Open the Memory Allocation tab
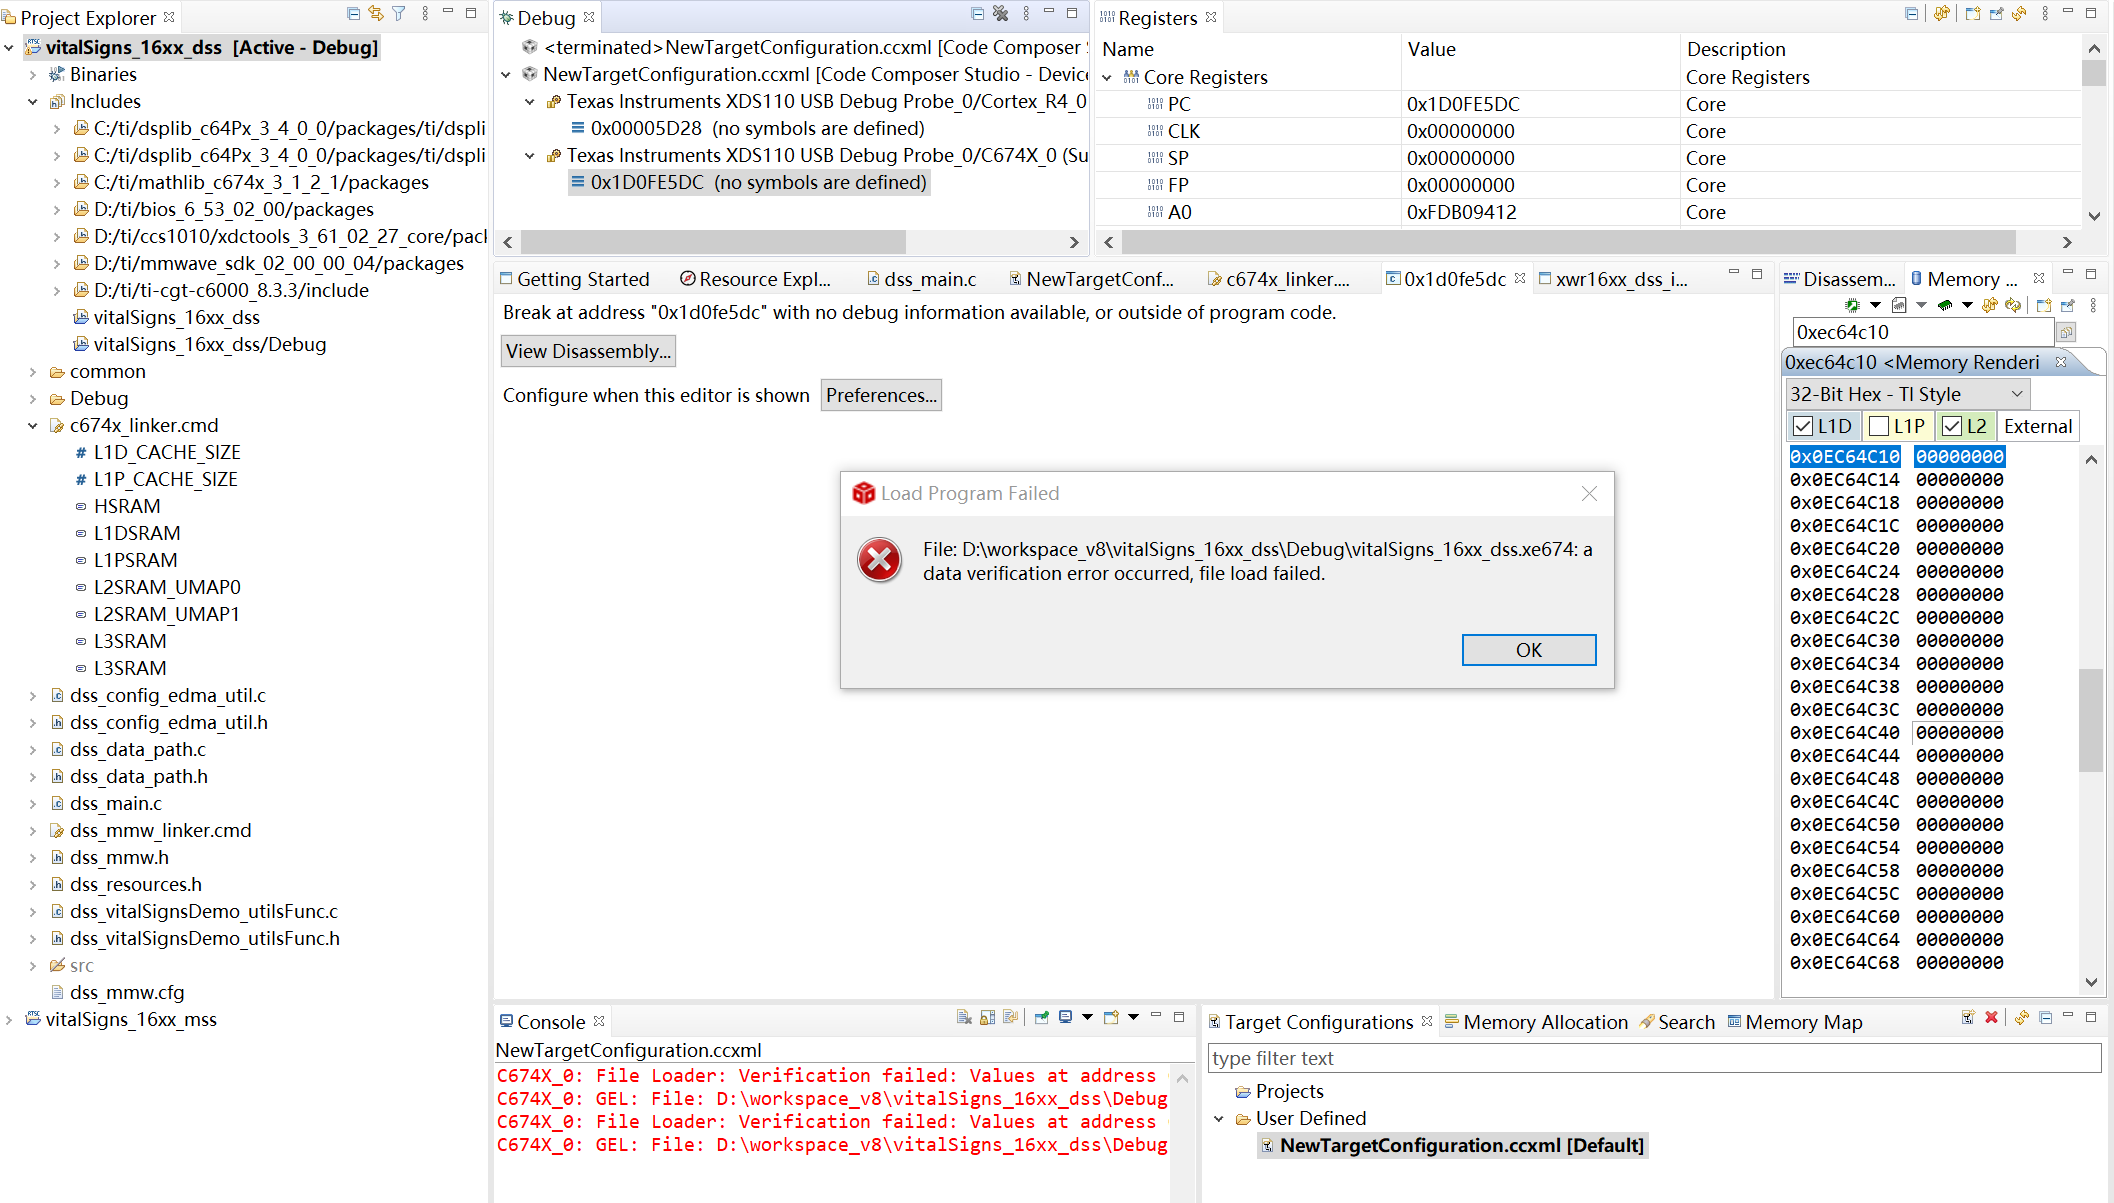The width and height of the screenshot is (2114, 1203). point(1536,1022)
